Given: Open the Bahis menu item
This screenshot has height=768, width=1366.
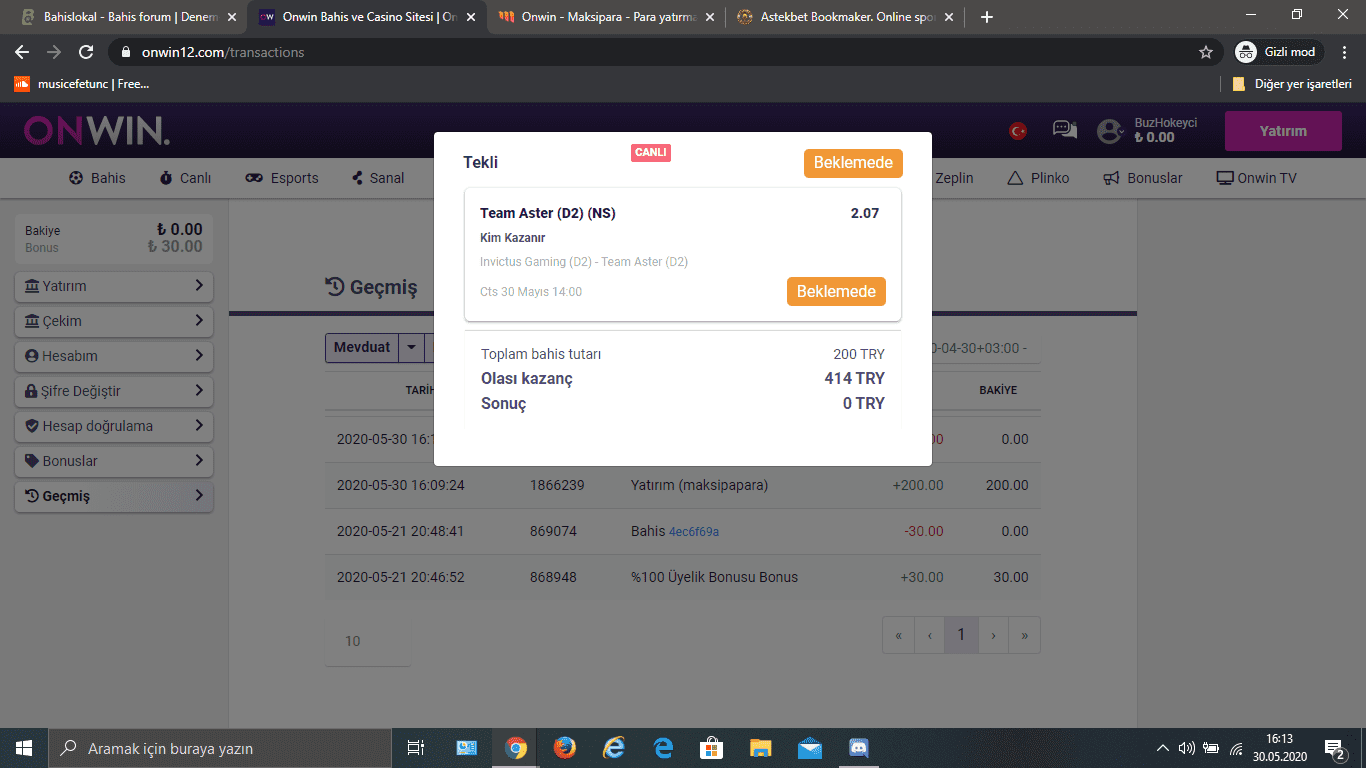Looking at the screenshot, I should tap(98, 178).
